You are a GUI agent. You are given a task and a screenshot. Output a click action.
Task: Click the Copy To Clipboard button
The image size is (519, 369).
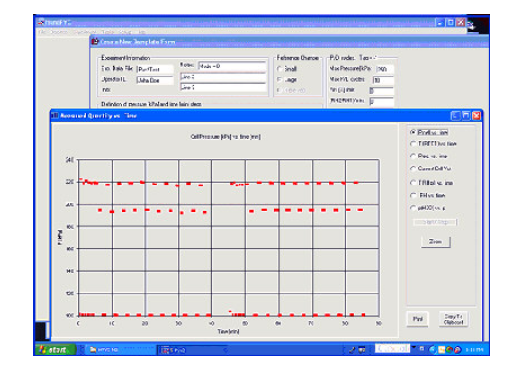coord(453,319)
